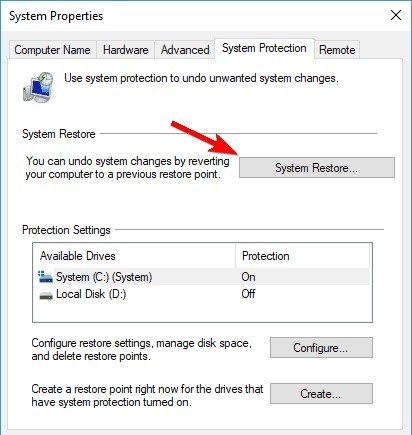Click the Off status for Local Disk
This screenshot has width=412, height=435.
(x=249, y=294)
